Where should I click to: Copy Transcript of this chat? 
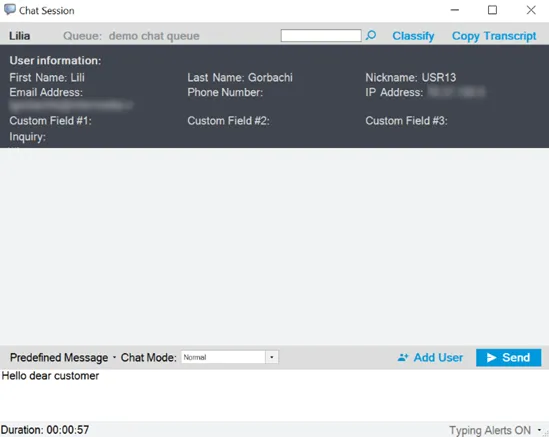click(x=494, y=36)
